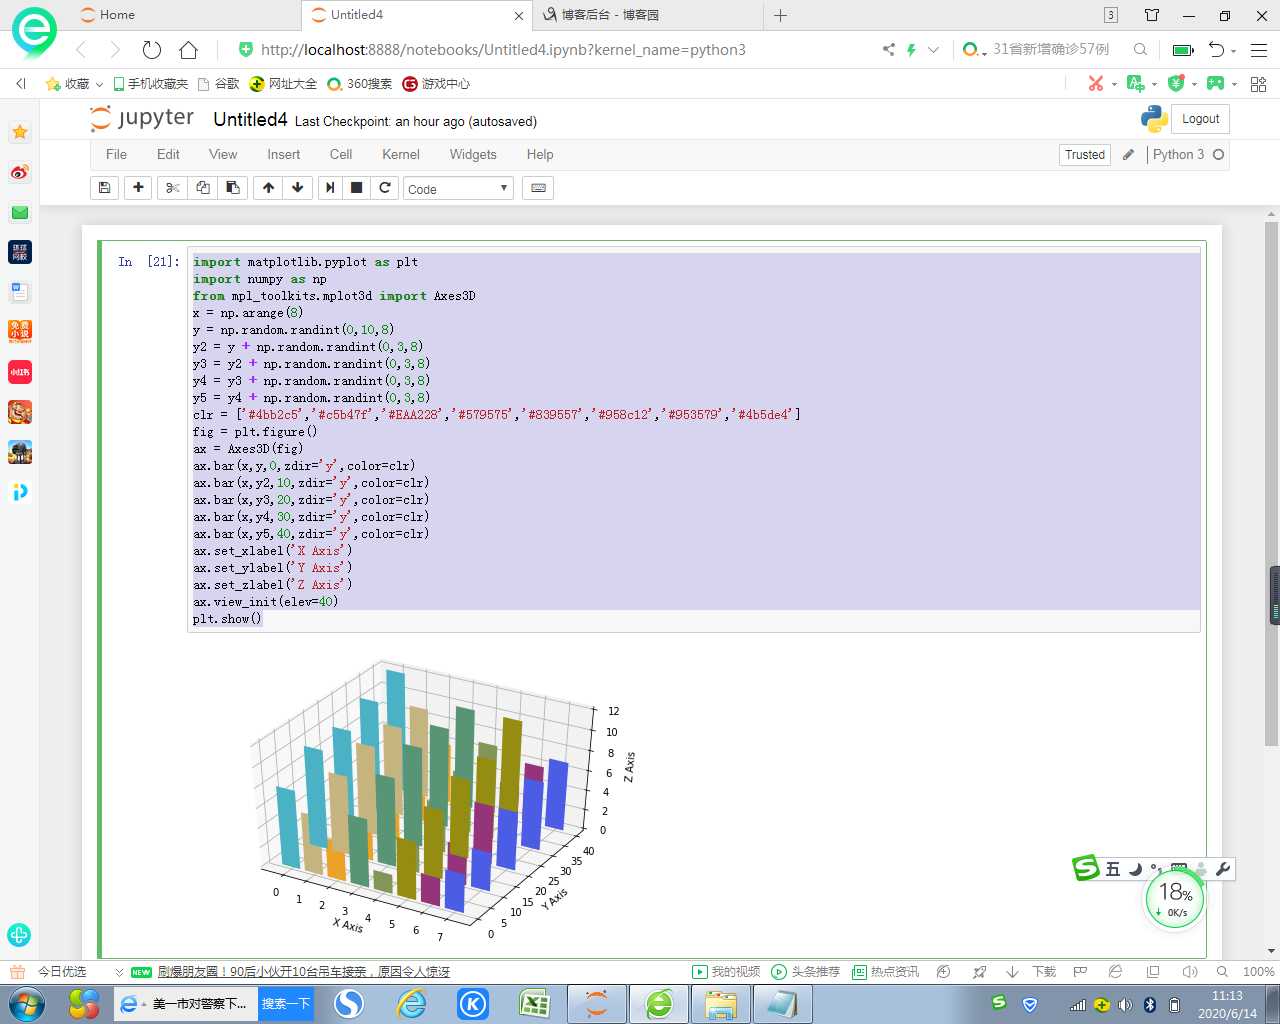1280x1024 pixels.
Task: Restart the kernel circular arrow
Action: [x=384, y=188]
